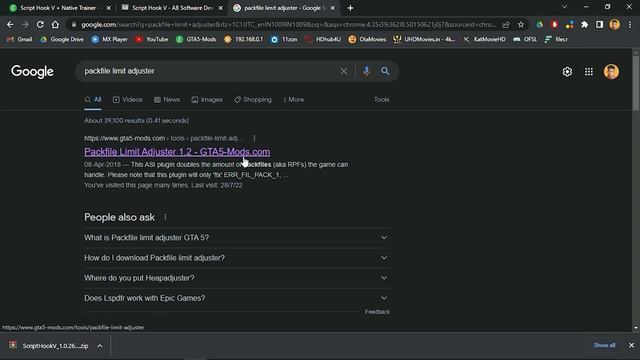Open the More search filters dropdown
The image size is (640, 360).
(293, 100)
